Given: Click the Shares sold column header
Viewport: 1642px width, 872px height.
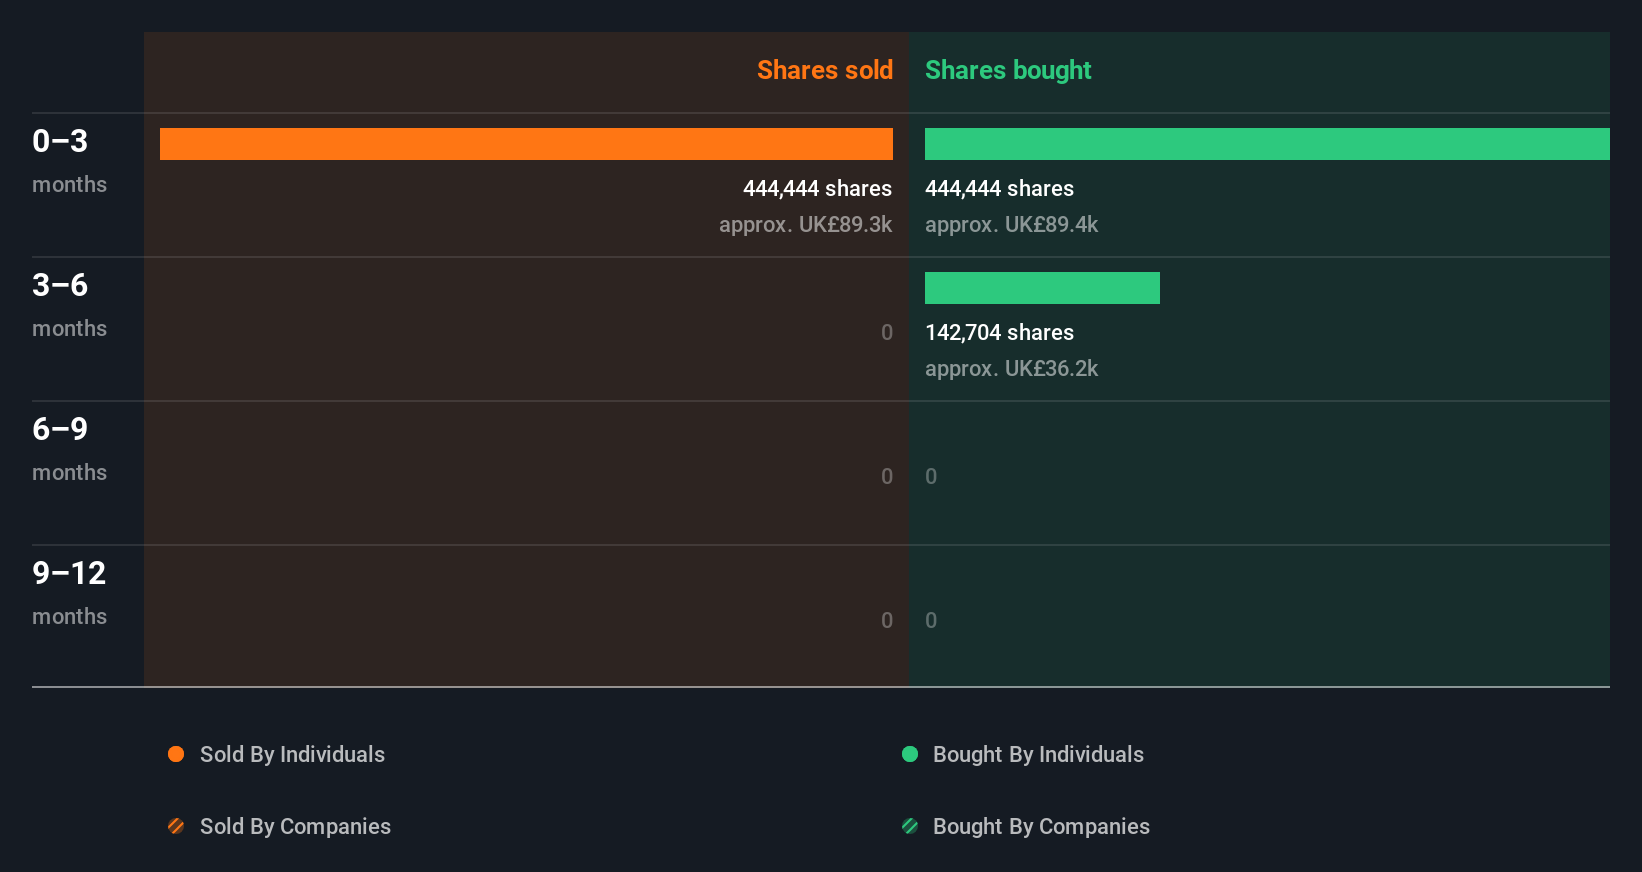Looking at the screenshot, I should click(x=825, y=70).
